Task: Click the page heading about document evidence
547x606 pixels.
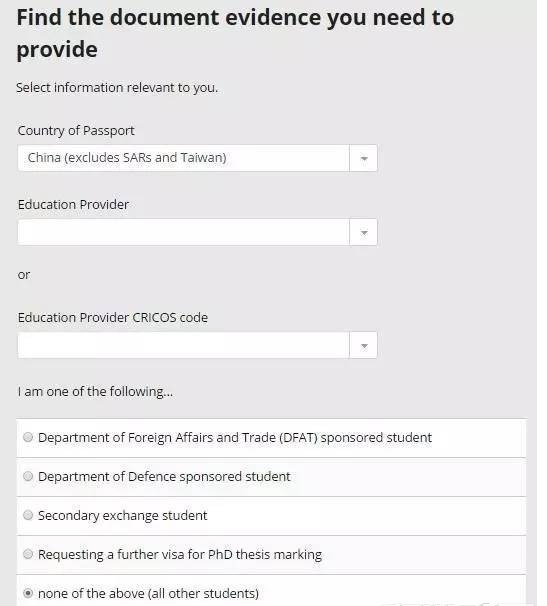Action: (235, 33)
